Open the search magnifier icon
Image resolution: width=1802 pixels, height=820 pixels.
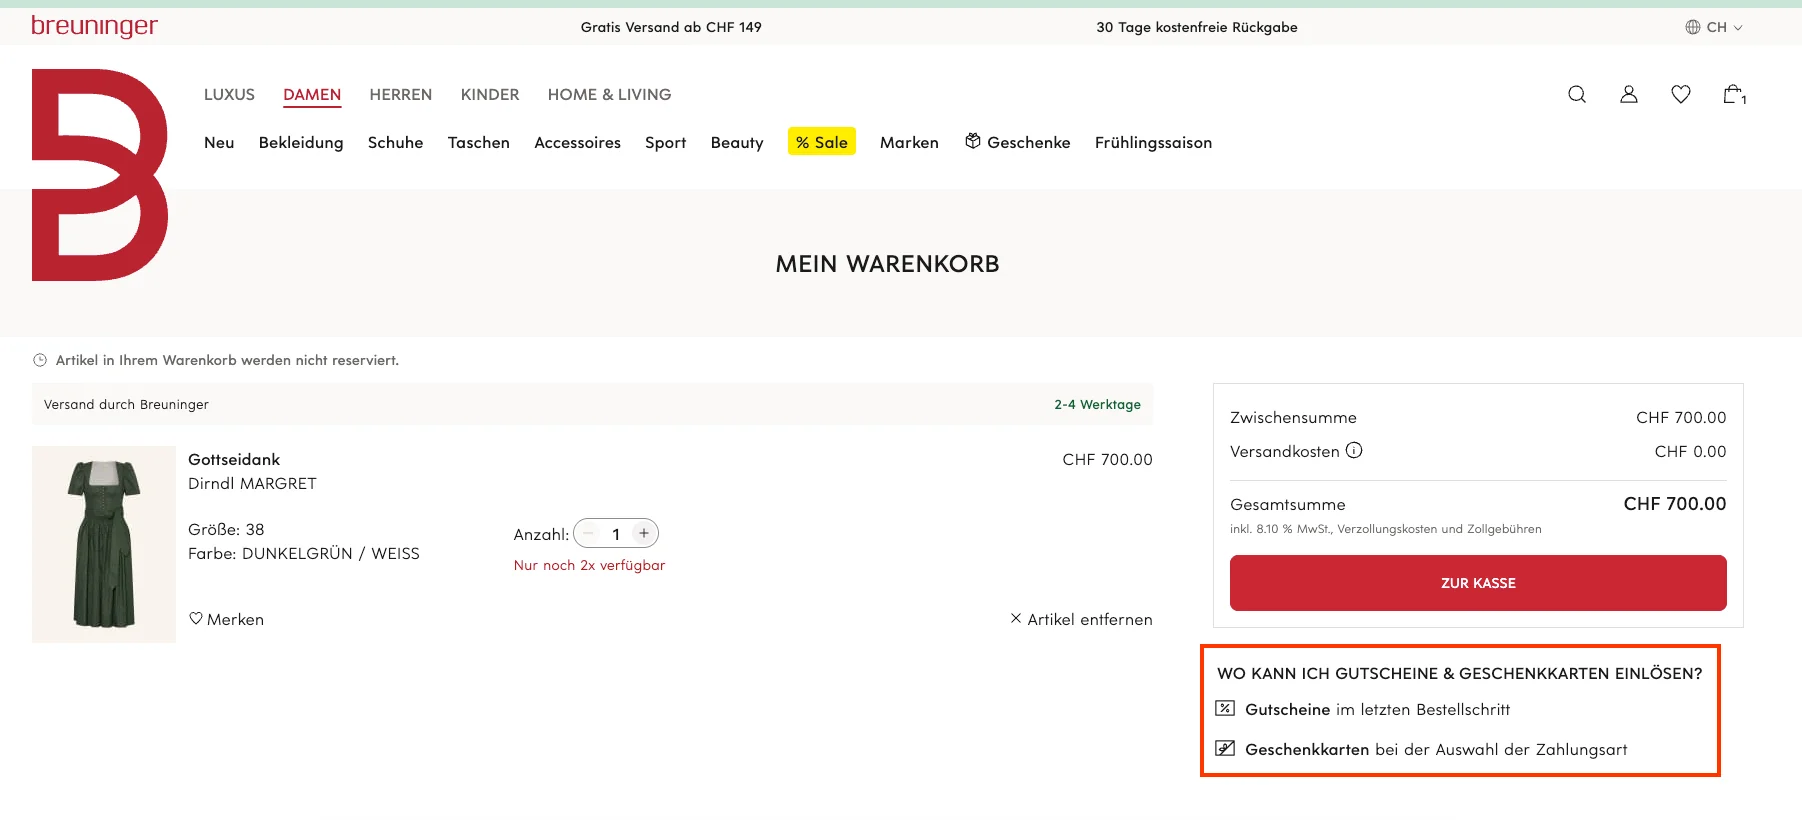[1577, 94]
